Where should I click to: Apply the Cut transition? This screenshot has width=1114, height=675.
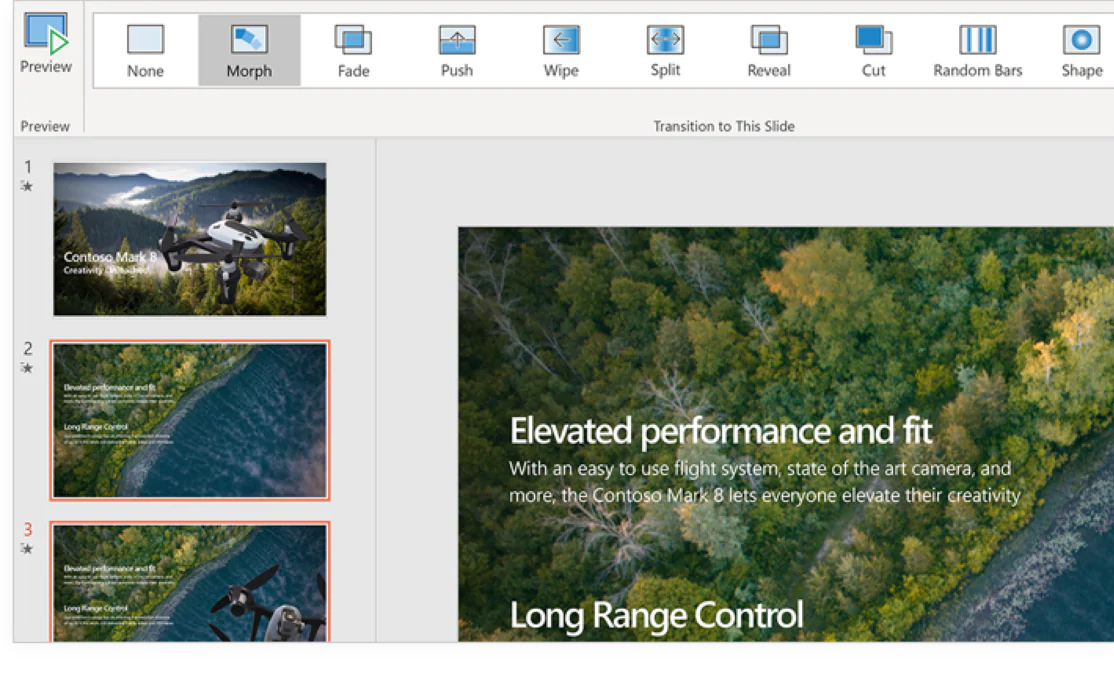click(x=873, y=50)
